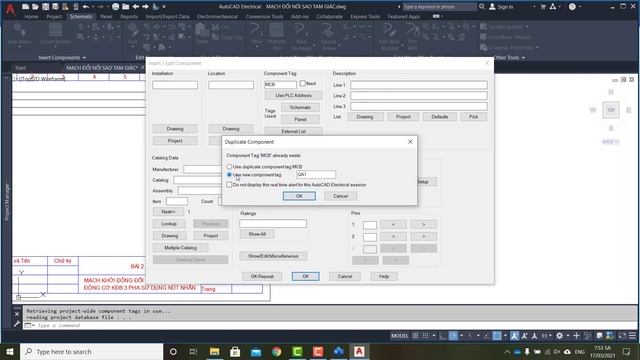The height and width of the screenshot is (360, 640).
Task: Click the grid display icon in status bar
Action: point(415,336)
